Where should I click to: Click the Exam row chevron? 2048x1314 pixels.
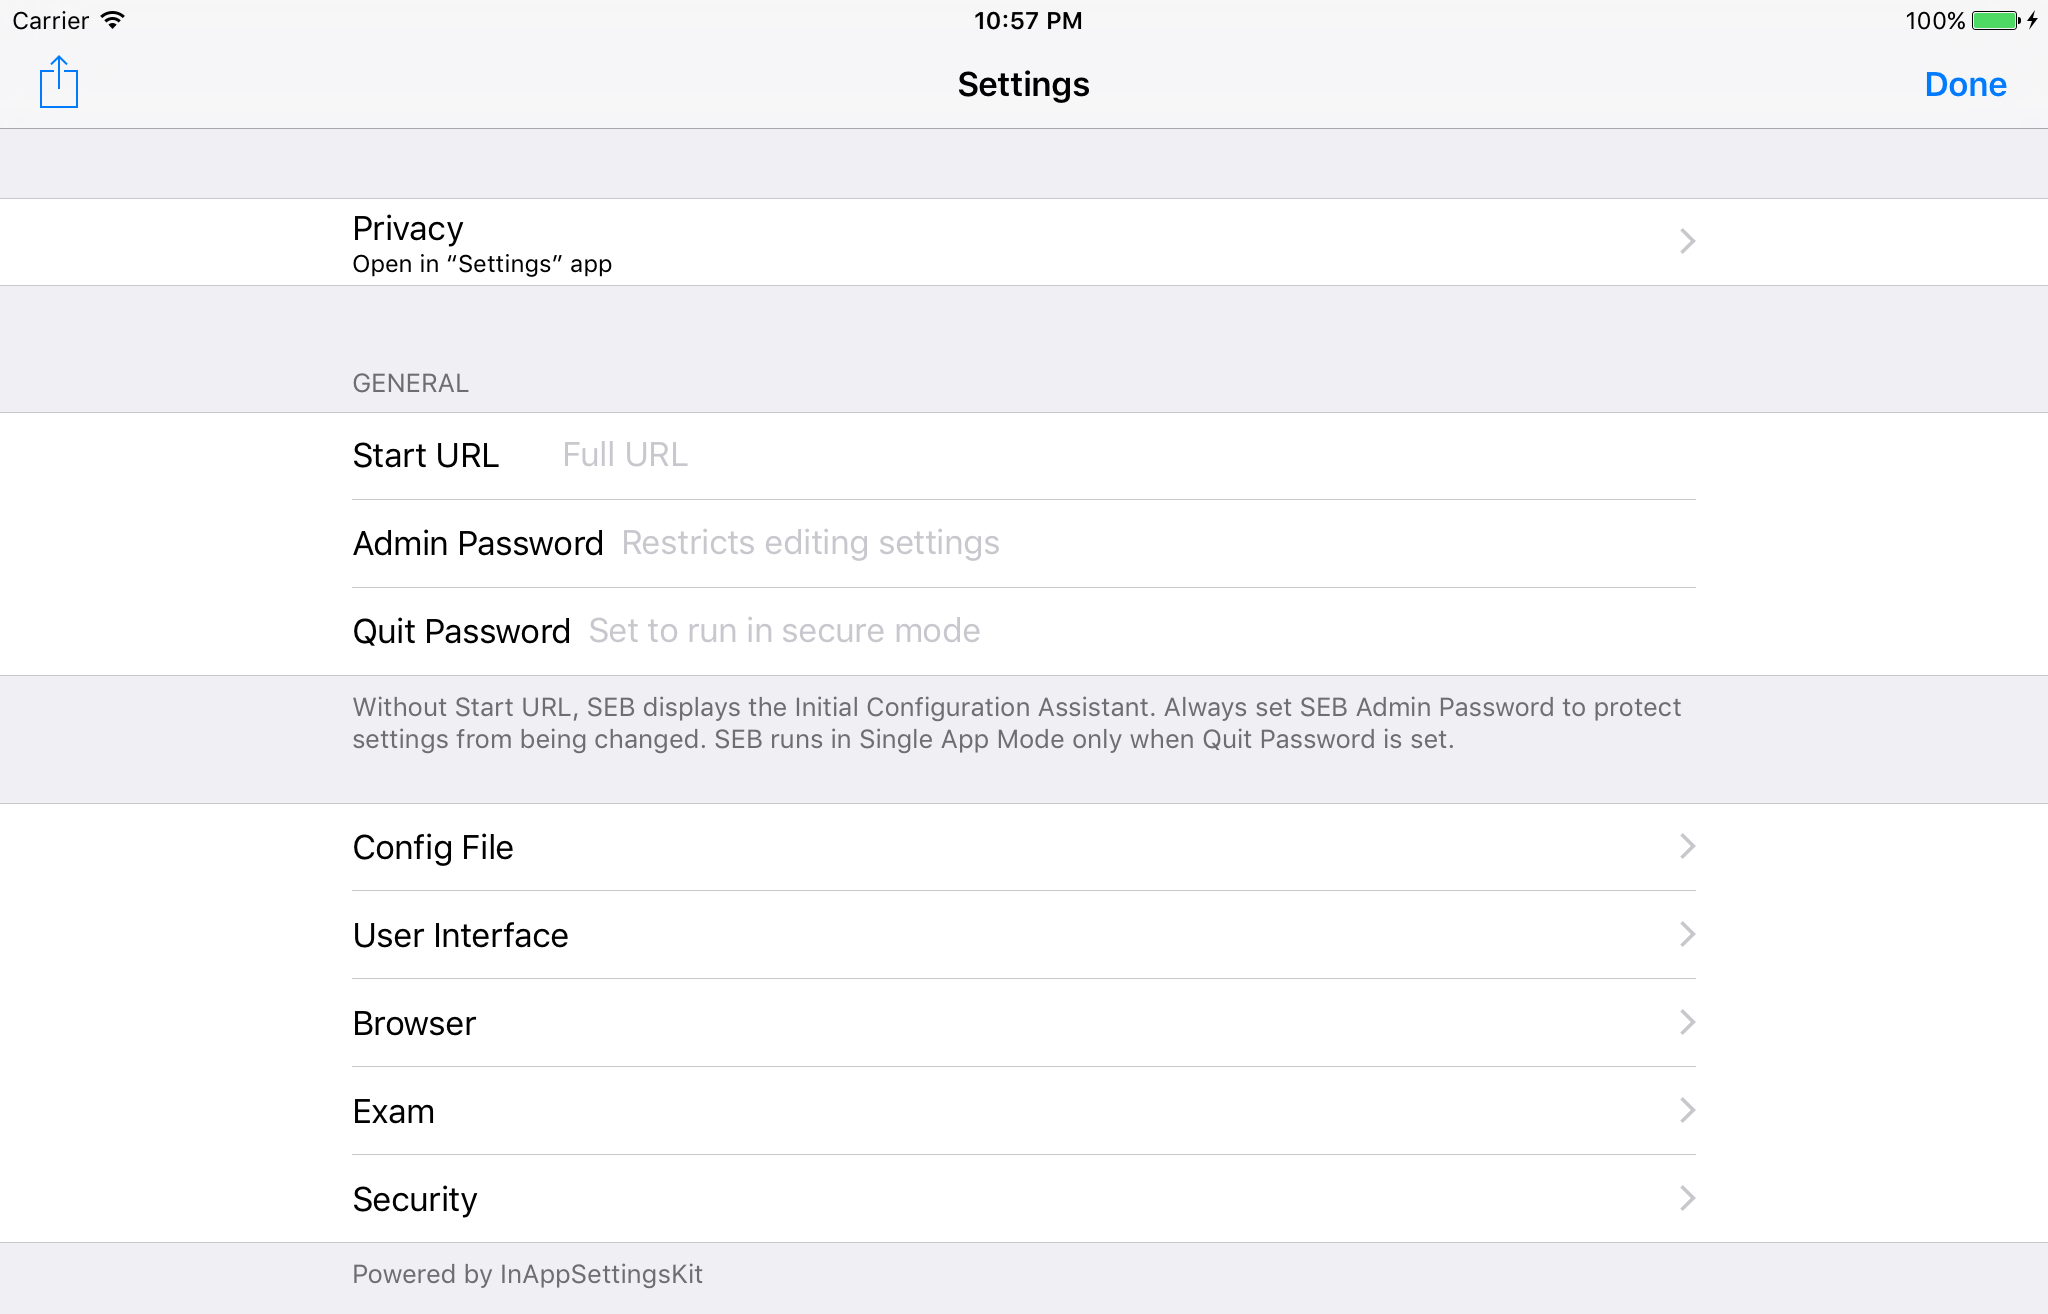tap(1687, 1111)
